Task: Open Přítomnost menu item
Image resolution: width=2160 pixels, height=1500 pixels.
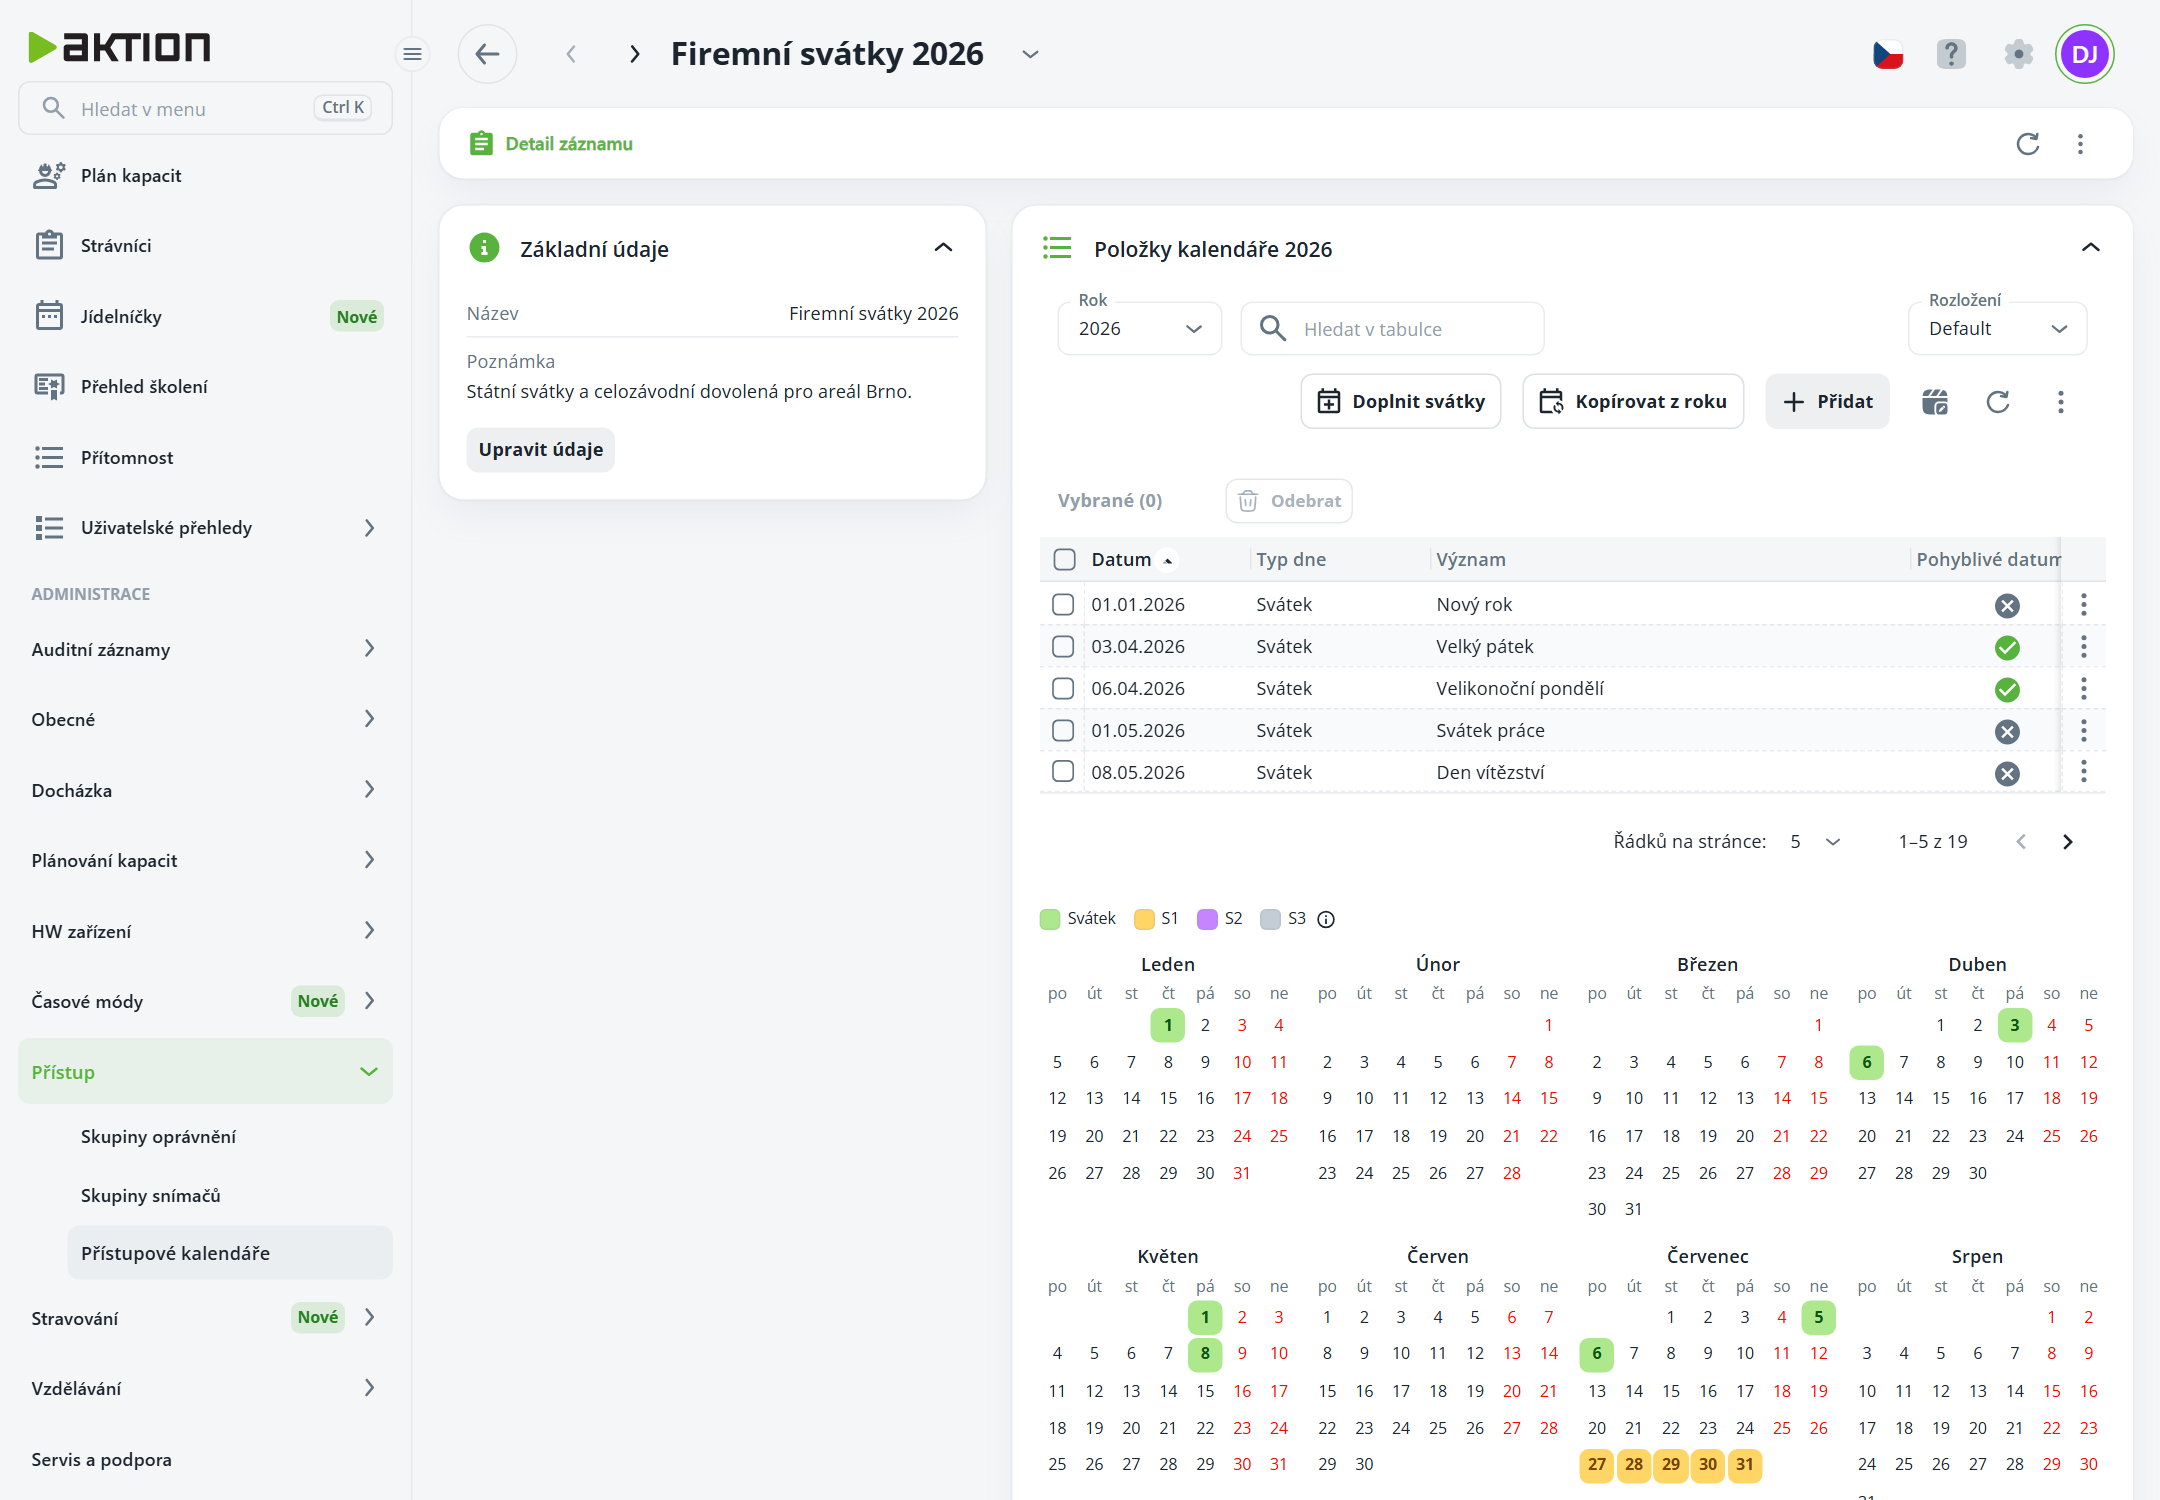Action: (205, 458)
